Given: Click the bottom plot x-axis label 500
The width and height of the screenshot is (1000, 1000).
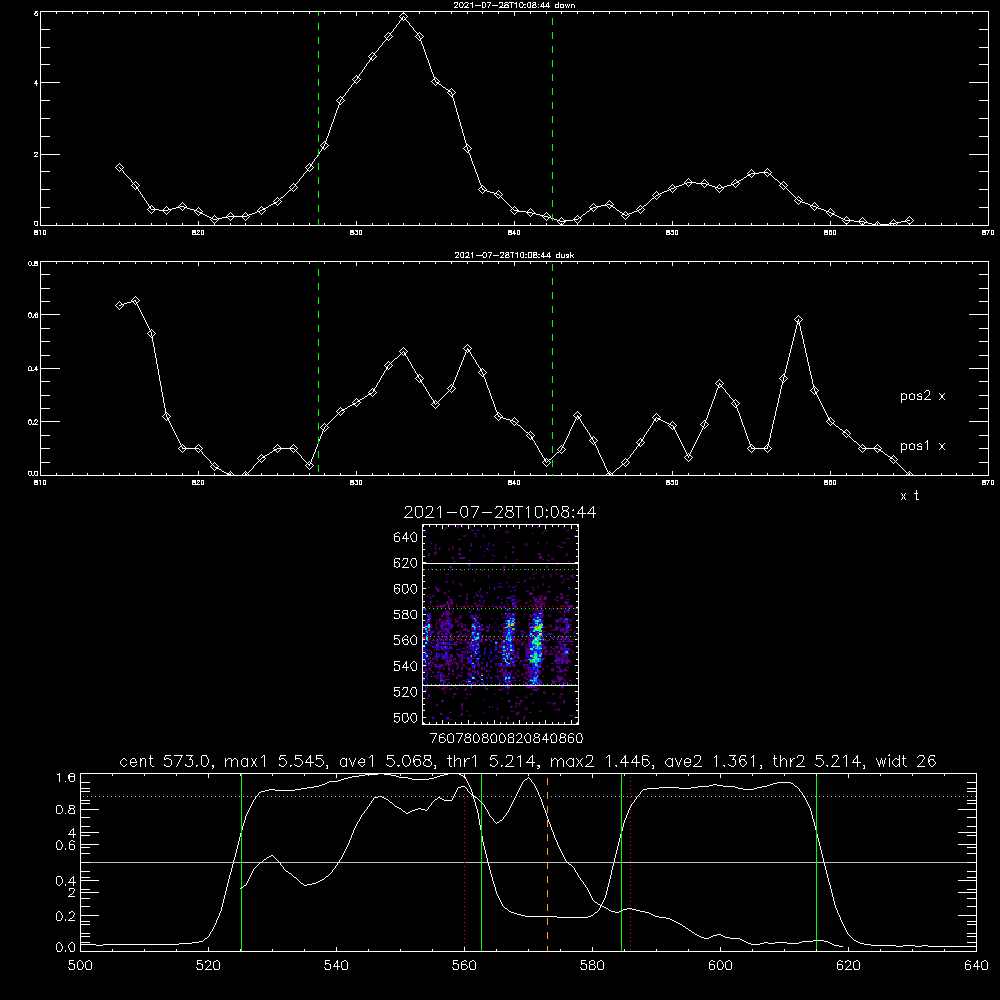Looking at the screenshot, I should click(x=80, y=966).
